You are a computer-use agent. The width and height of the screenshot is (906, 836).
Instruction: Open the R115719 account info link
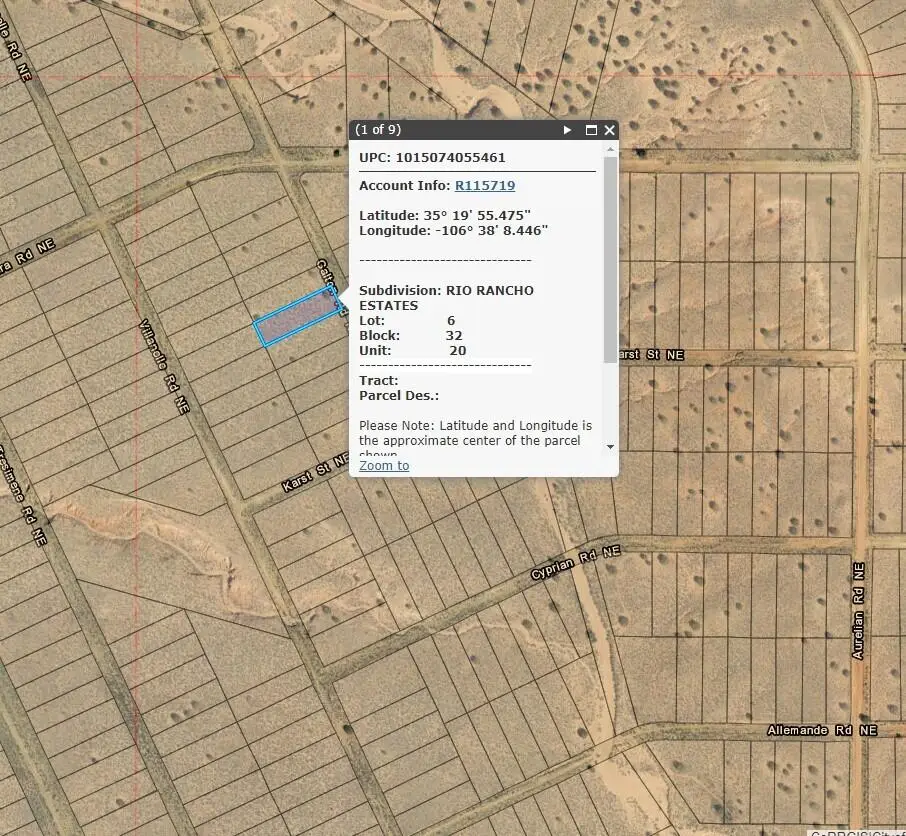(x=485, y=185)
